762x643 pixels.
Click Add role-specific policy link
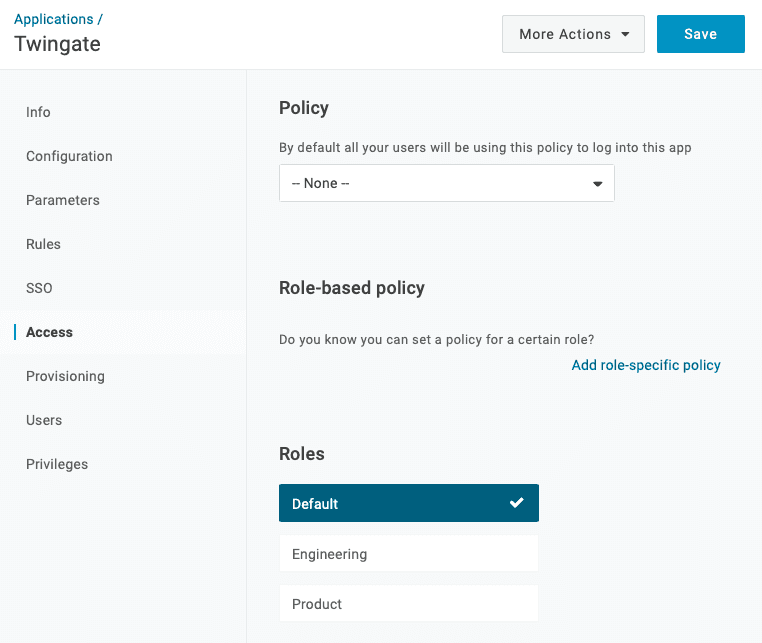(646, 365)
